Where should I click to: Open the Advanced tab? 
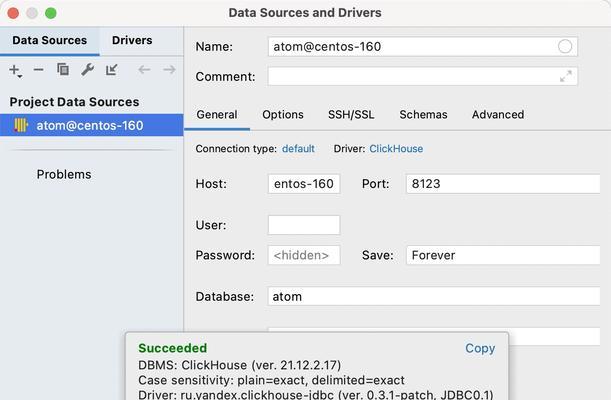click(498, 115)
